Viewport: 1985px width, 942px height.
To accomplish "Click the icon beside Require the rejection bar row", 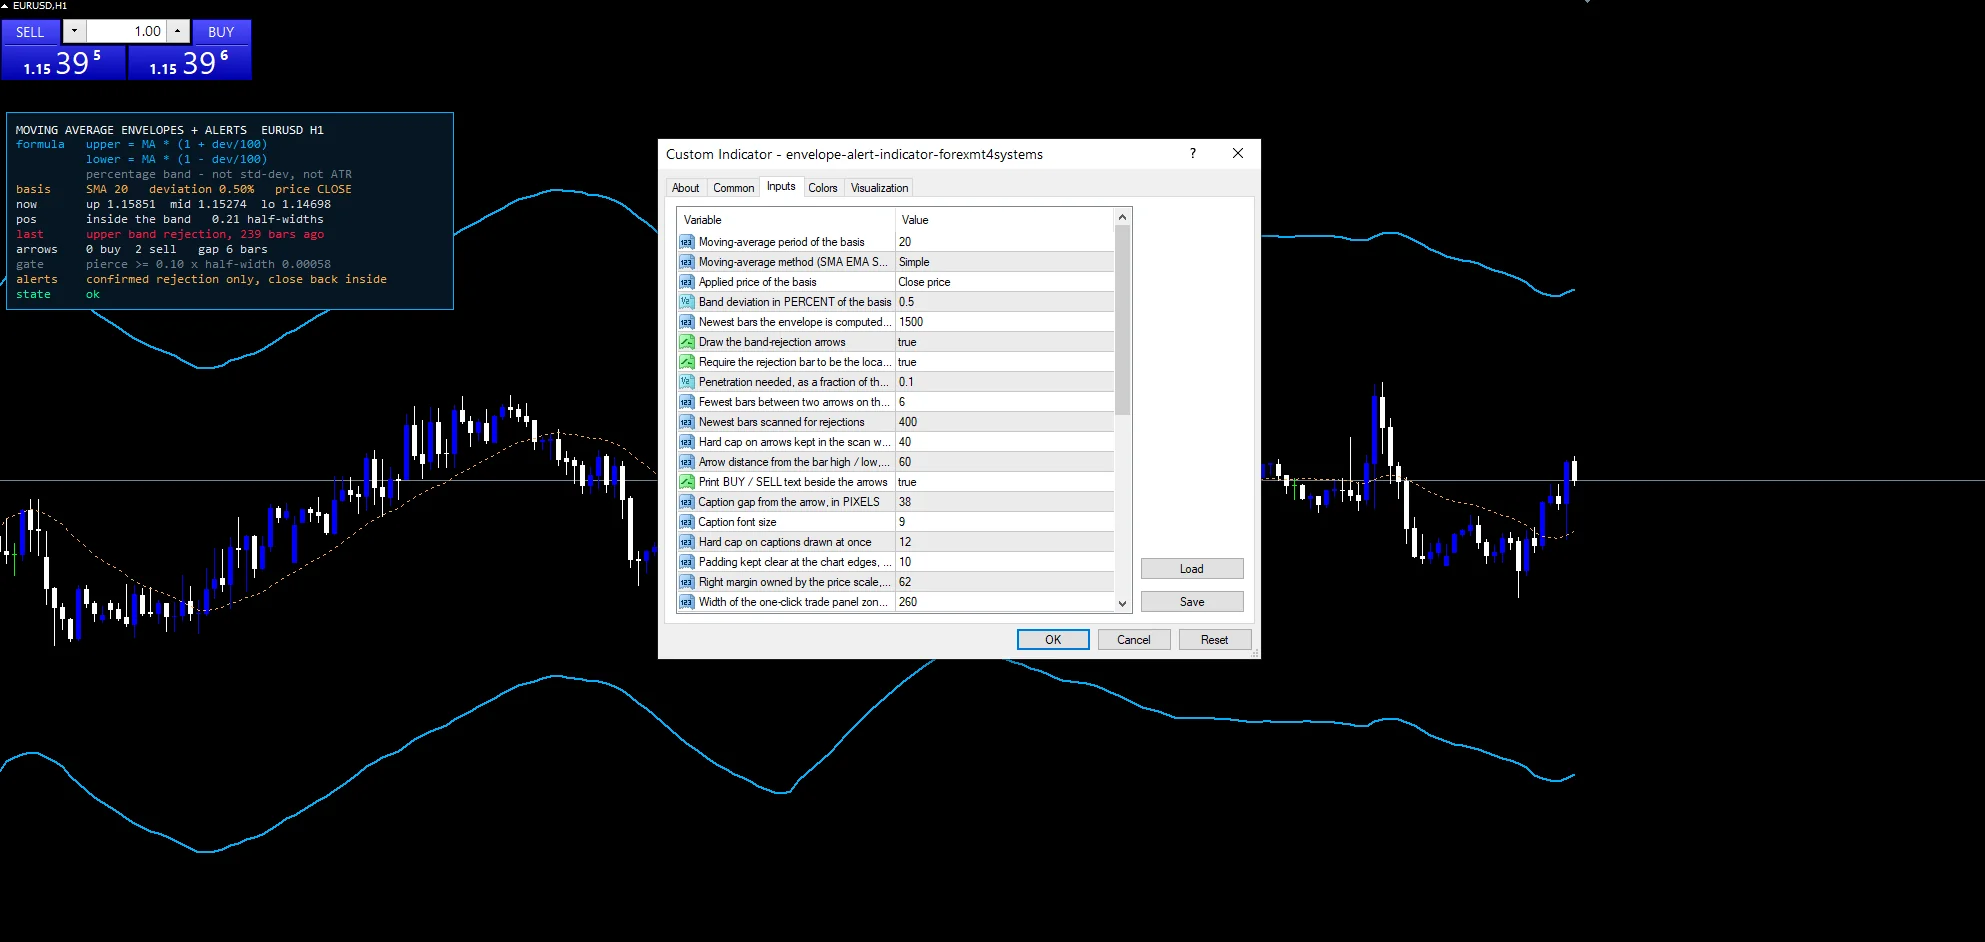I will 686,362.
